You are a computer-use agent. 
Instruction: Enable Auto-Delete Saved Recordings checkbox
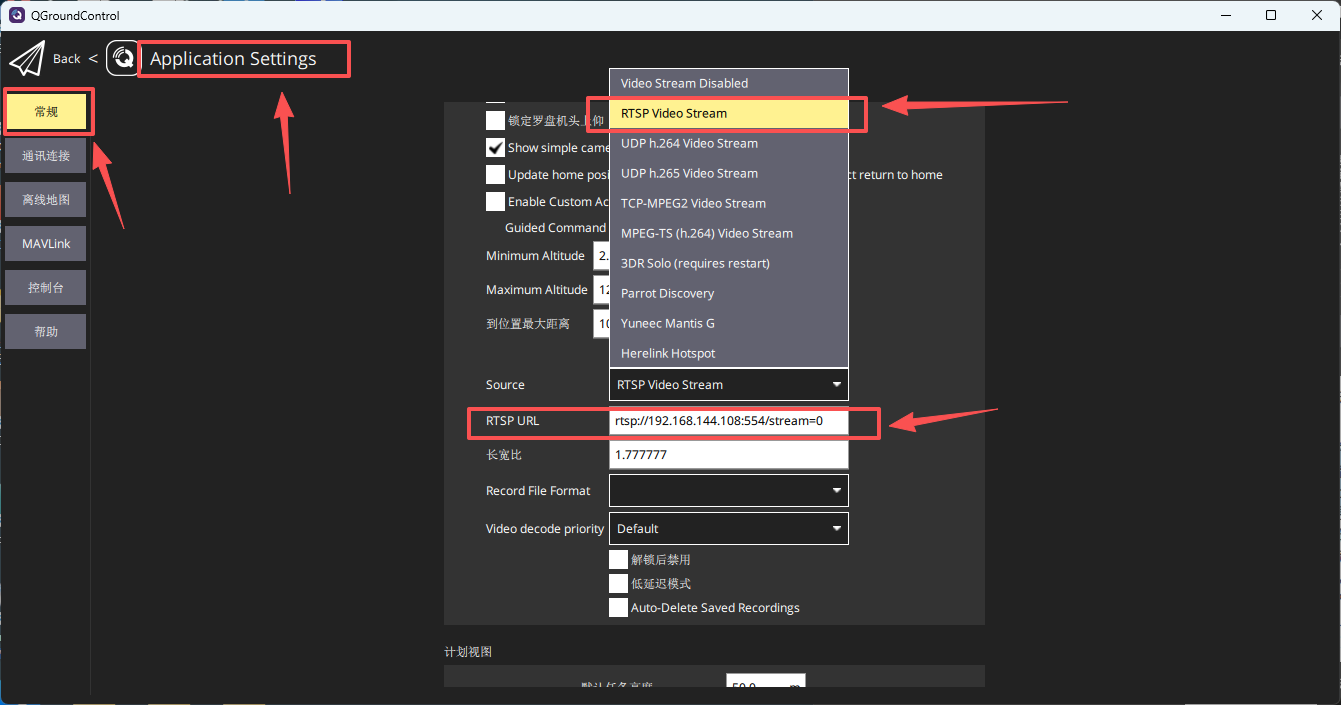click(618, 607)
